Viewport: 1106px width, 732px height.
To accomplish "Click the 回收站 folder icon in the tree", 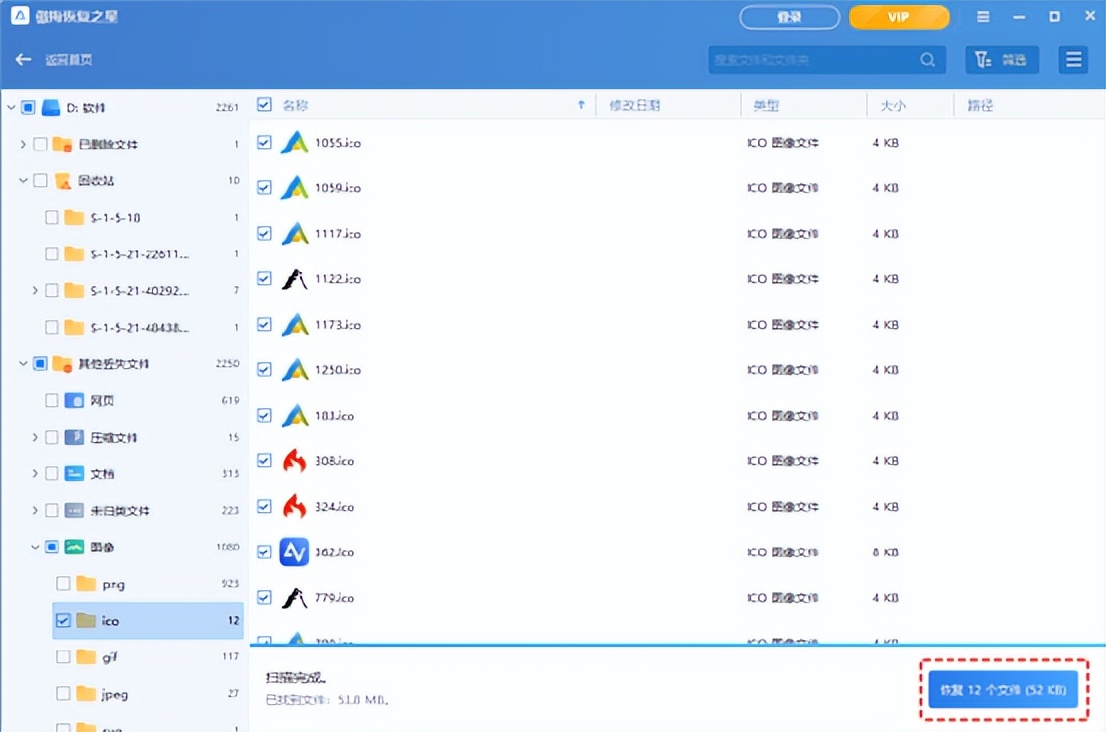I will pos(62,181).
